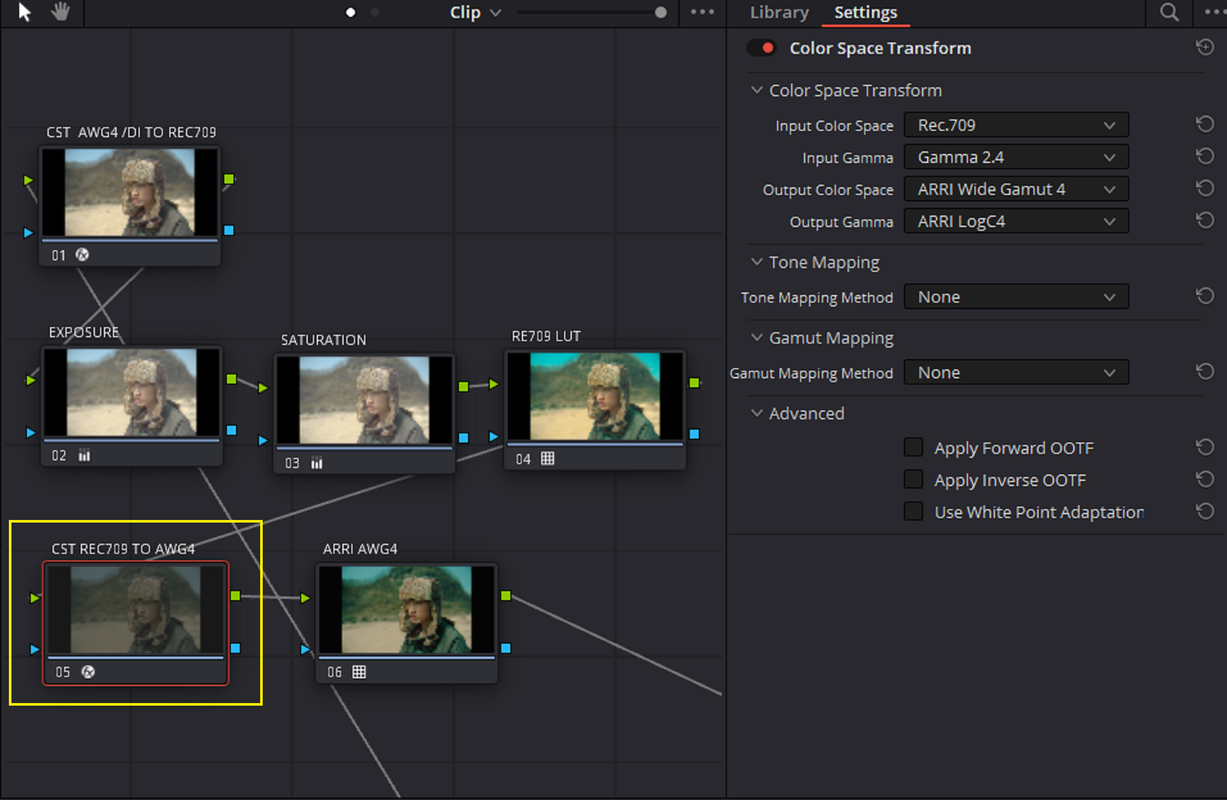Reset the Apply Inverse OOTF option
Screen dimensions: 1227x800
[x=1205, y=480]
